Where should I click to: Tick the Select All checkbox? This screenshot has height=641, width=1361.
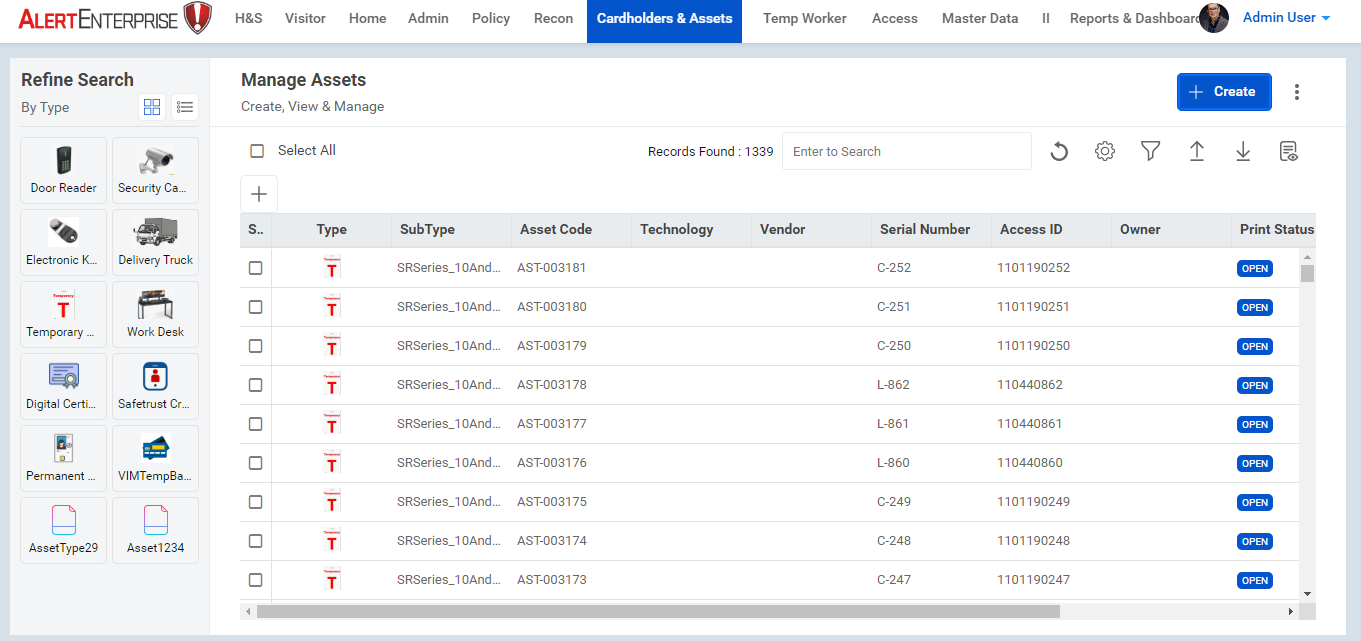pyautogui.click(x=257, y=151)
